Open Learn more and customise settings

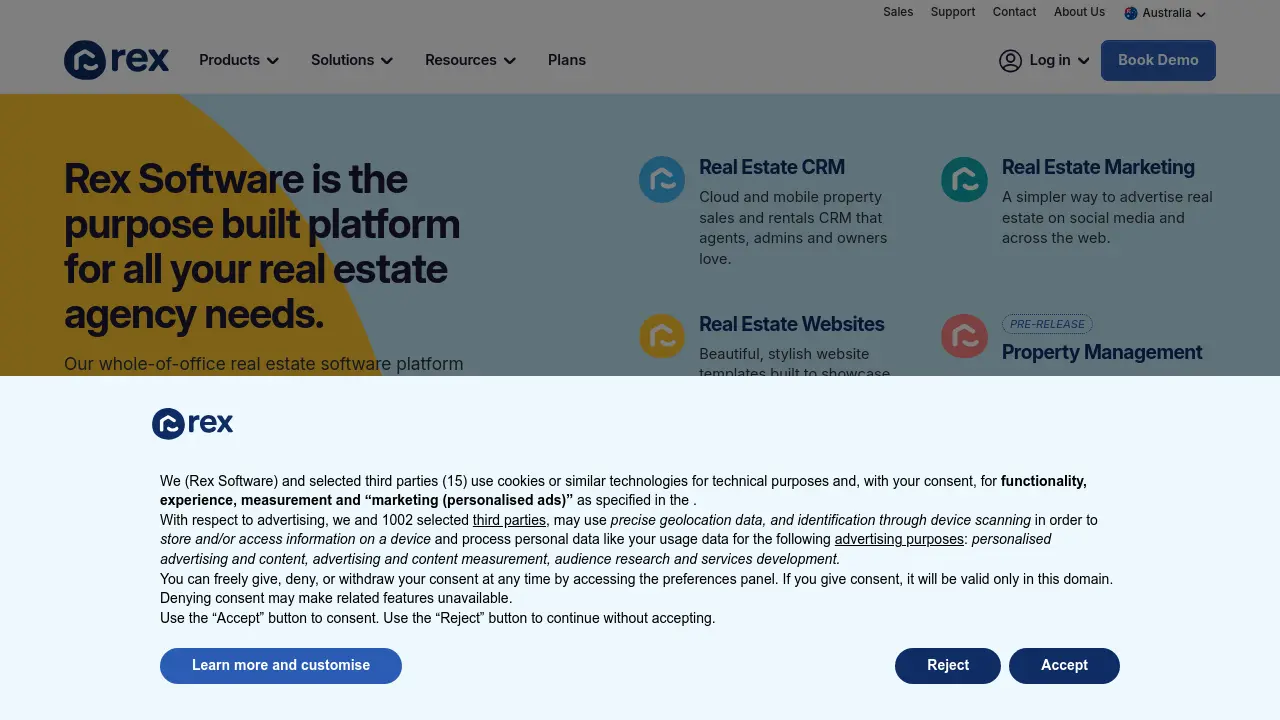pos(280,665)
